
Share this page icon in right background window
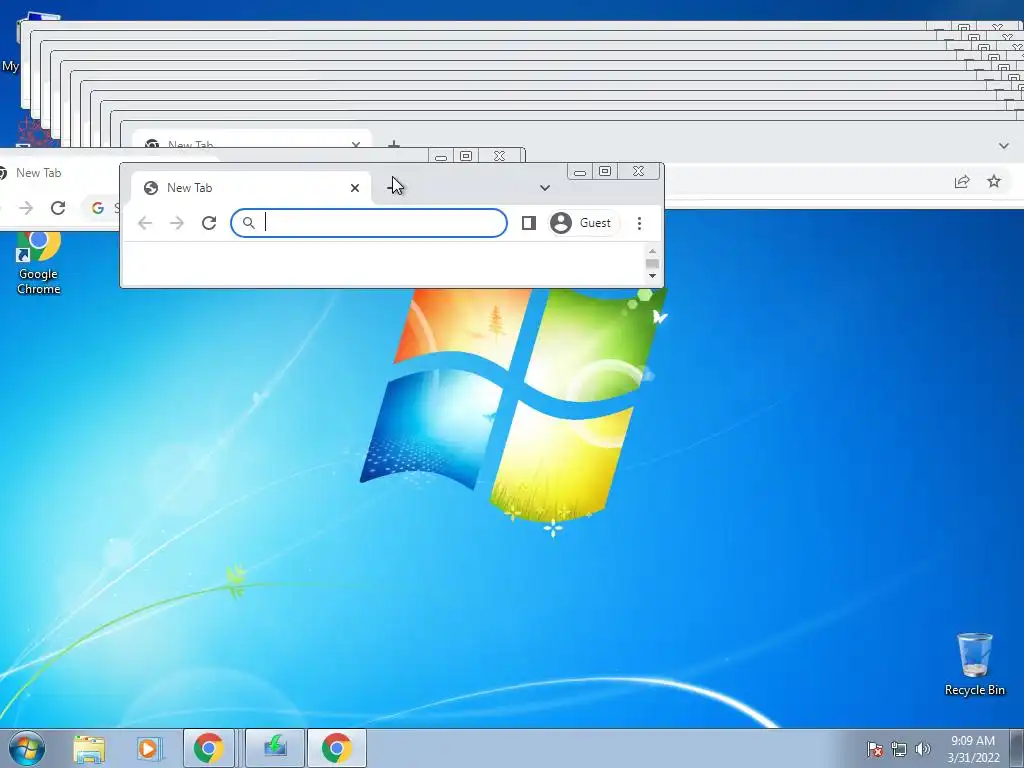962,182
